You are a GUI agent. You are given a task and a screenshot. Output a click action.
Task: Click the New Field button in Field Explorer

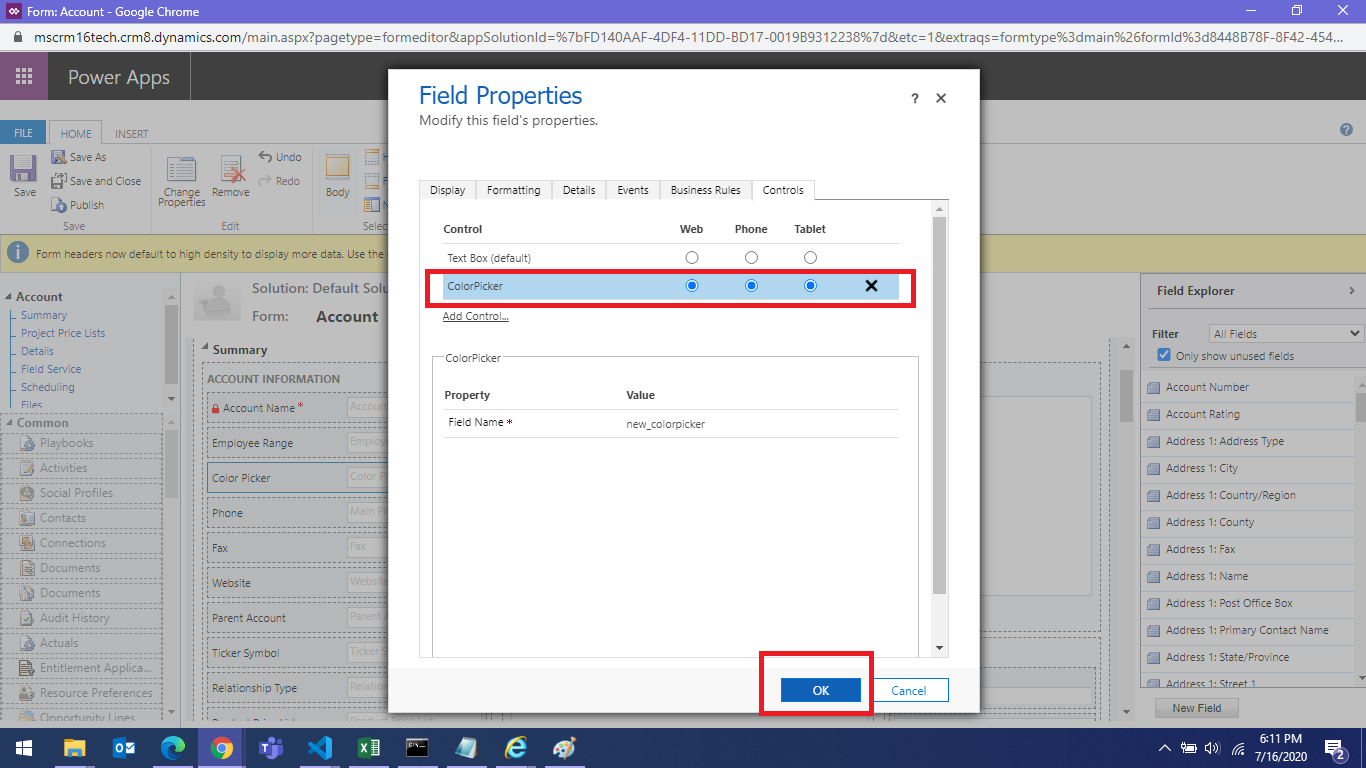point(1196,707)
